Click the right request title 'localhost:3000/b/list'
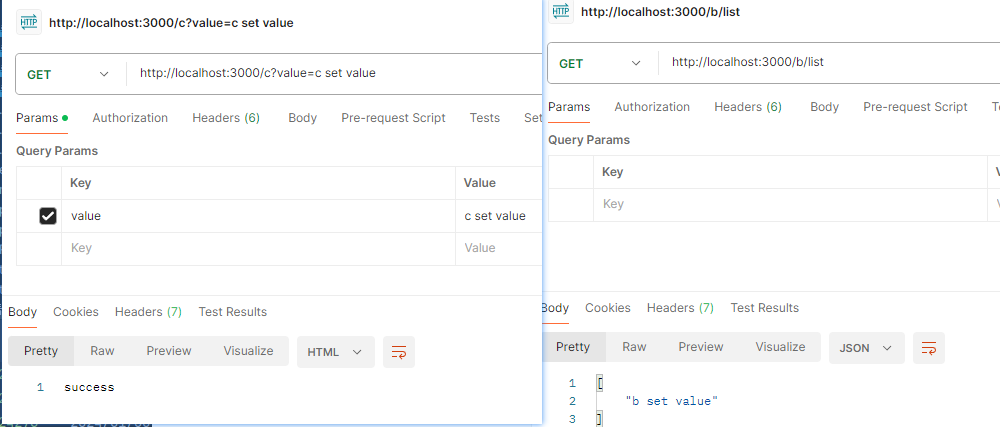 660,12
